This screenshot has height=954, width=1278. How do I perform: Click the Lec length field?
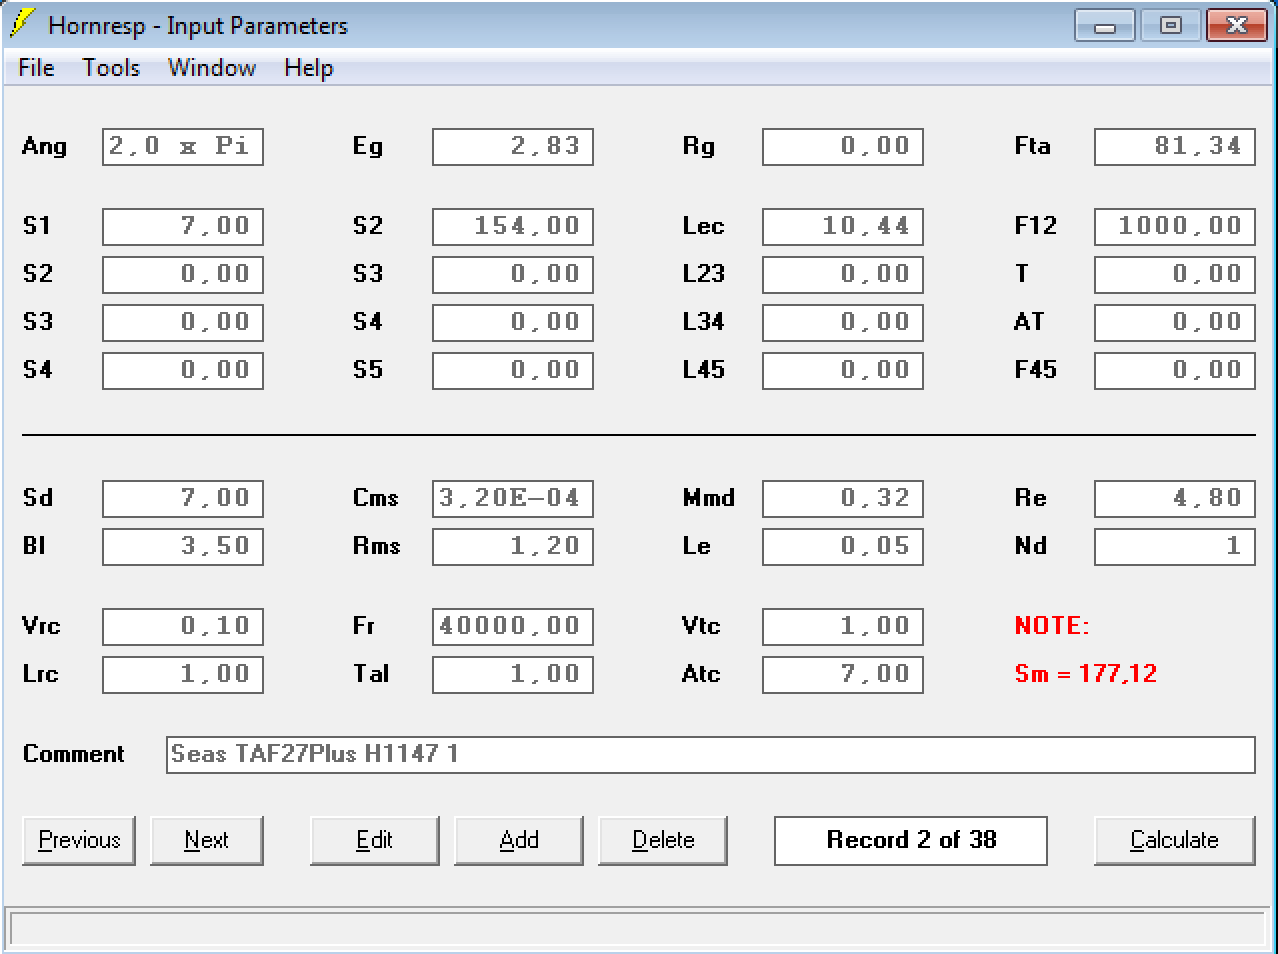click(x=842, y=226)
